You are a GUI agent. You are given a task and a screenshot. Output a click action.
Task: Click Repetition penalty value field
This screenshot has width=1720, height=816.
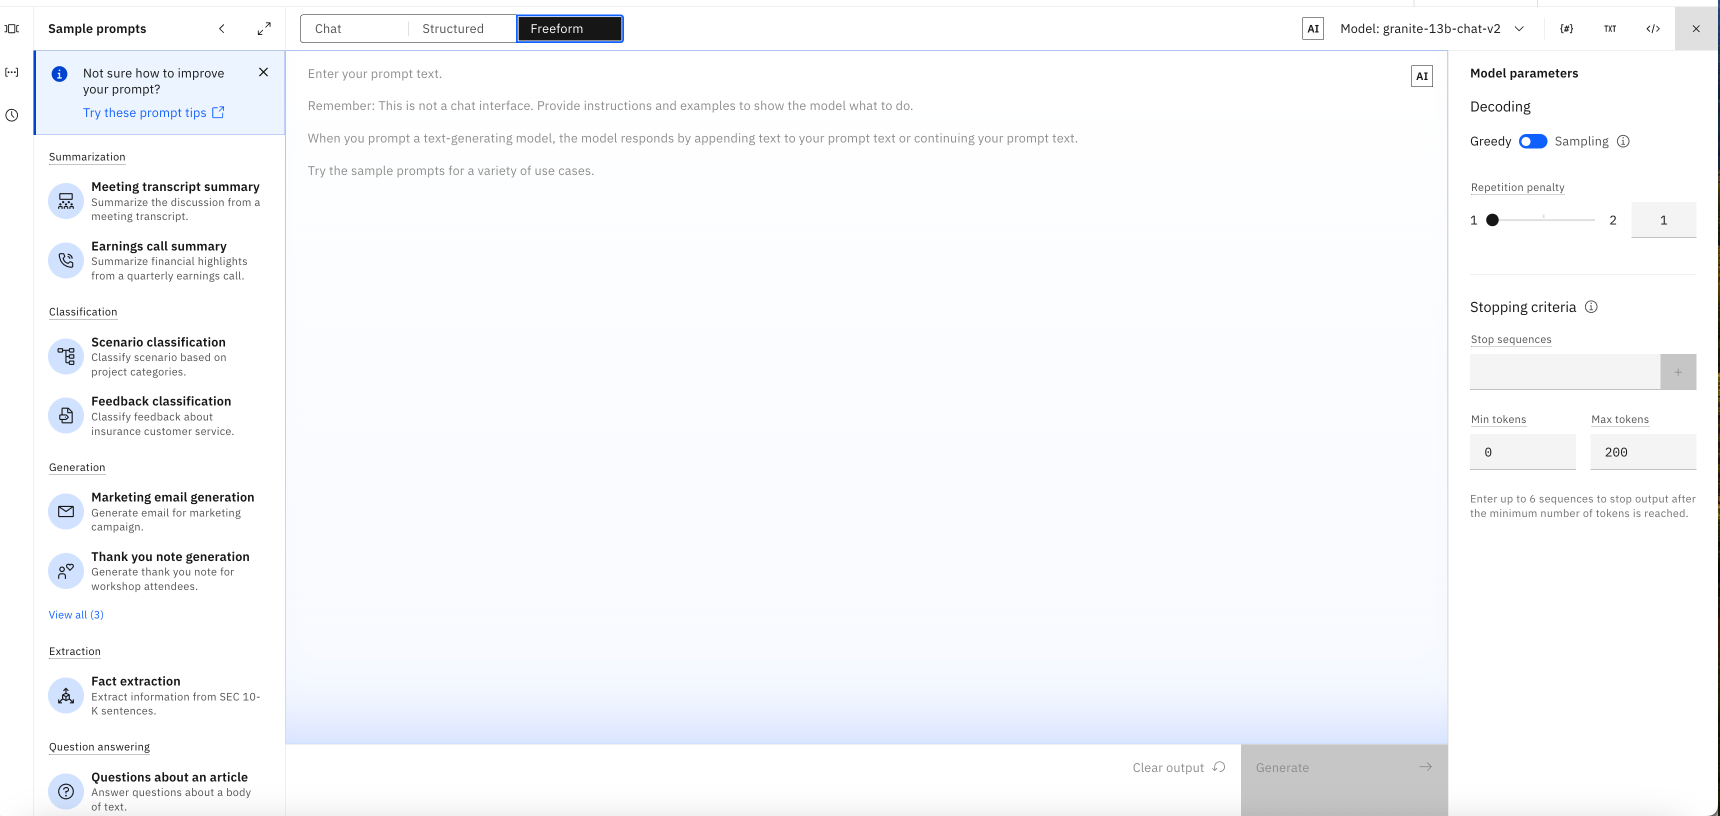pos(1663,220)
